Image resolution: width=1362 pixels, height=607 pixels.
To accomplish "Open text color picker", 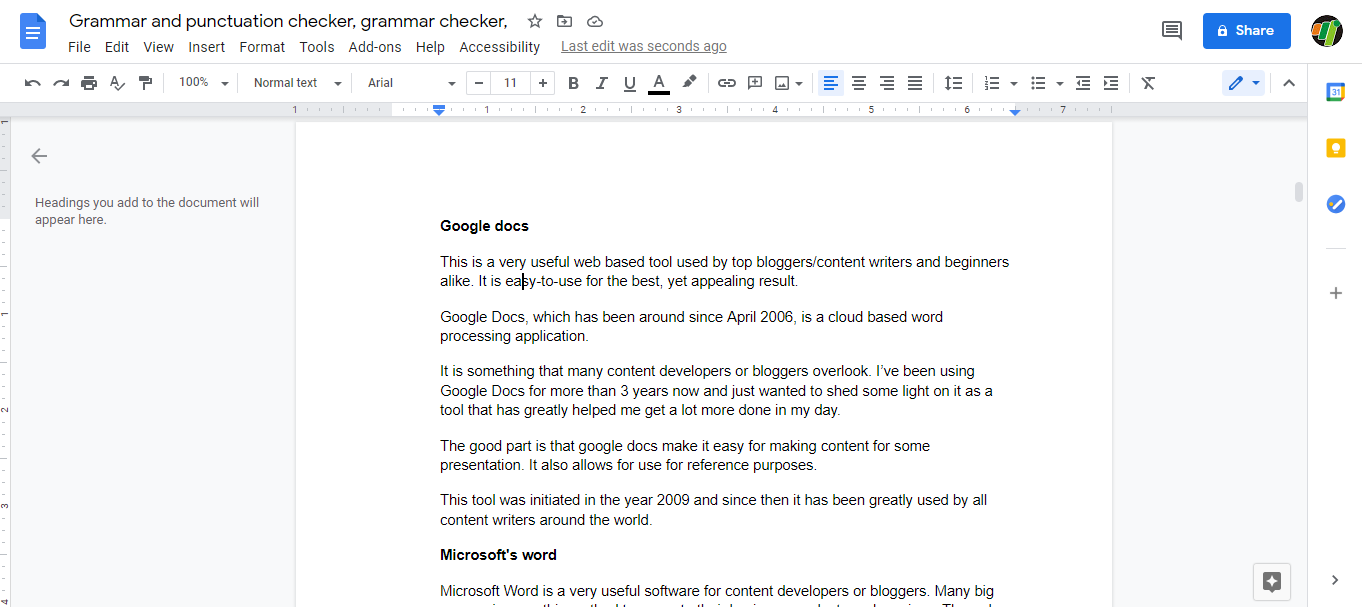I will 659,83.
